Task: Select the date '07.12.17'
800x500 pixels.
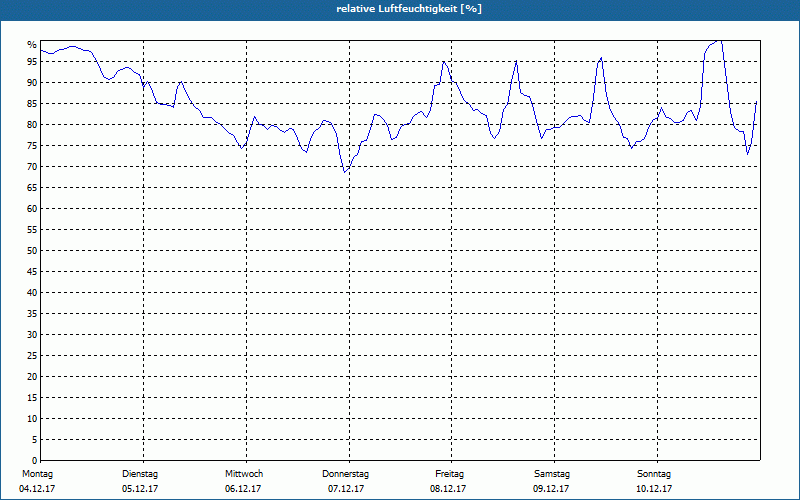Action: point(346,489)
